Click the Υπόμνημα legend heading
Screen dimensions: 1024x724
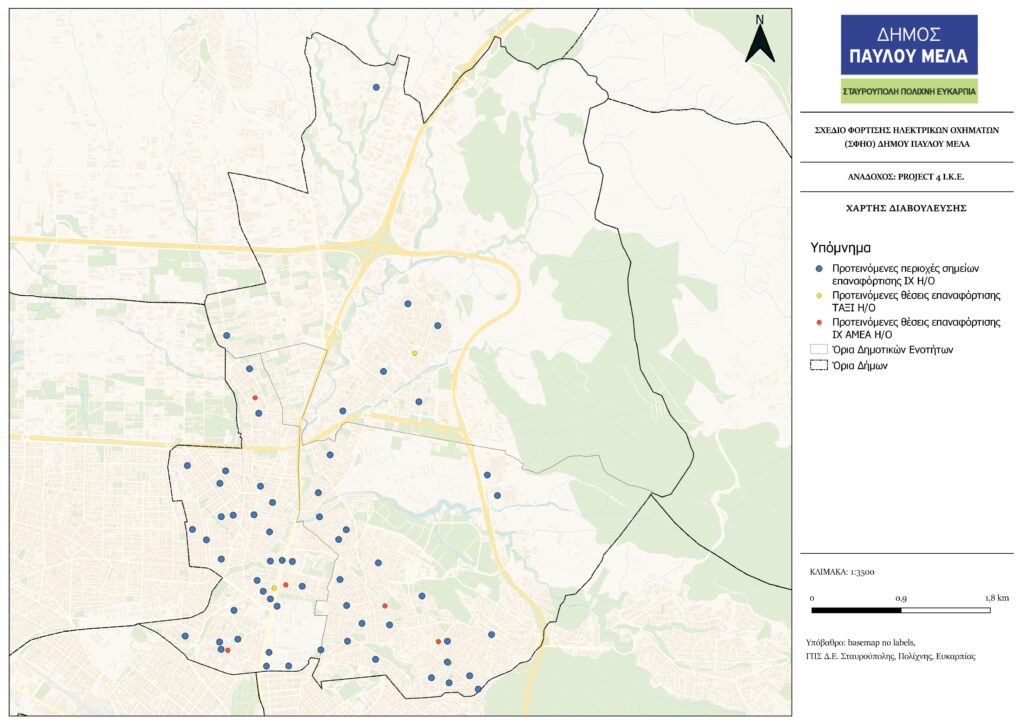(x=840, y=246)
